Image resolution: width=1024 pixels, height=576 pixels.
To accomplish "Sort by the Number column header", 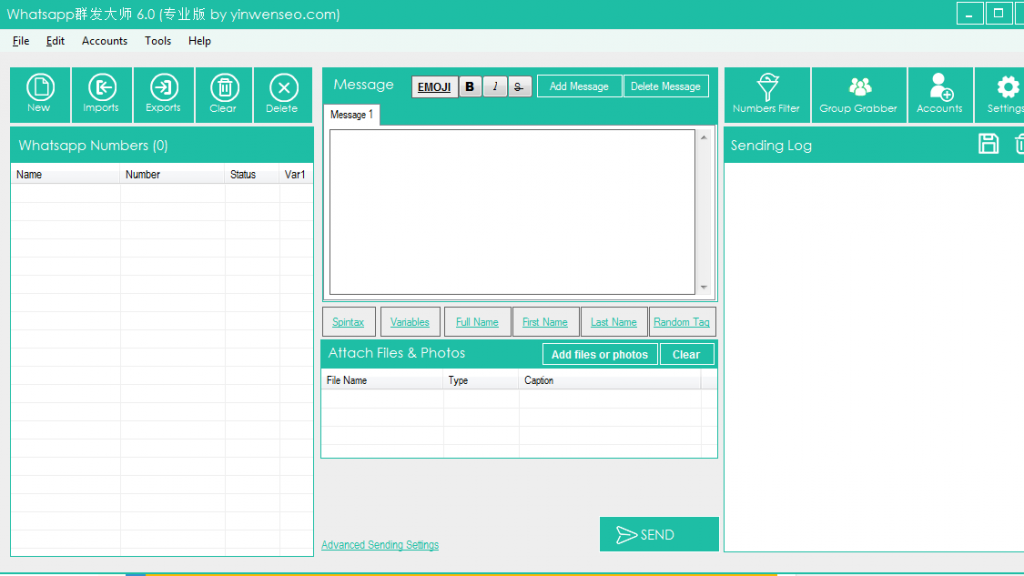I will (x=172, y=174).
